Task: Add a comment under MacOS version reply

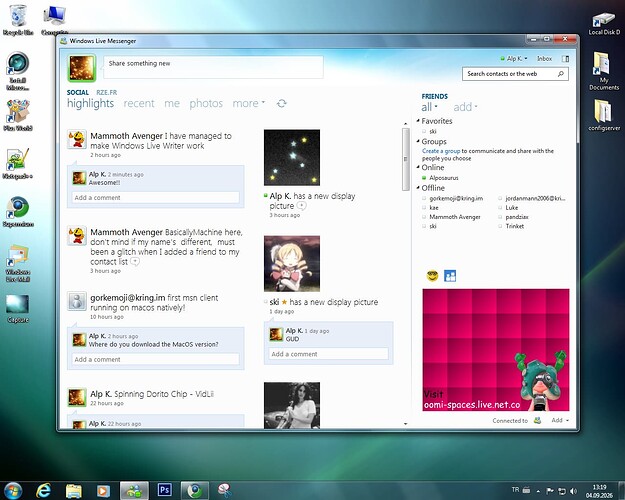Action: click(x=156, y=359)
